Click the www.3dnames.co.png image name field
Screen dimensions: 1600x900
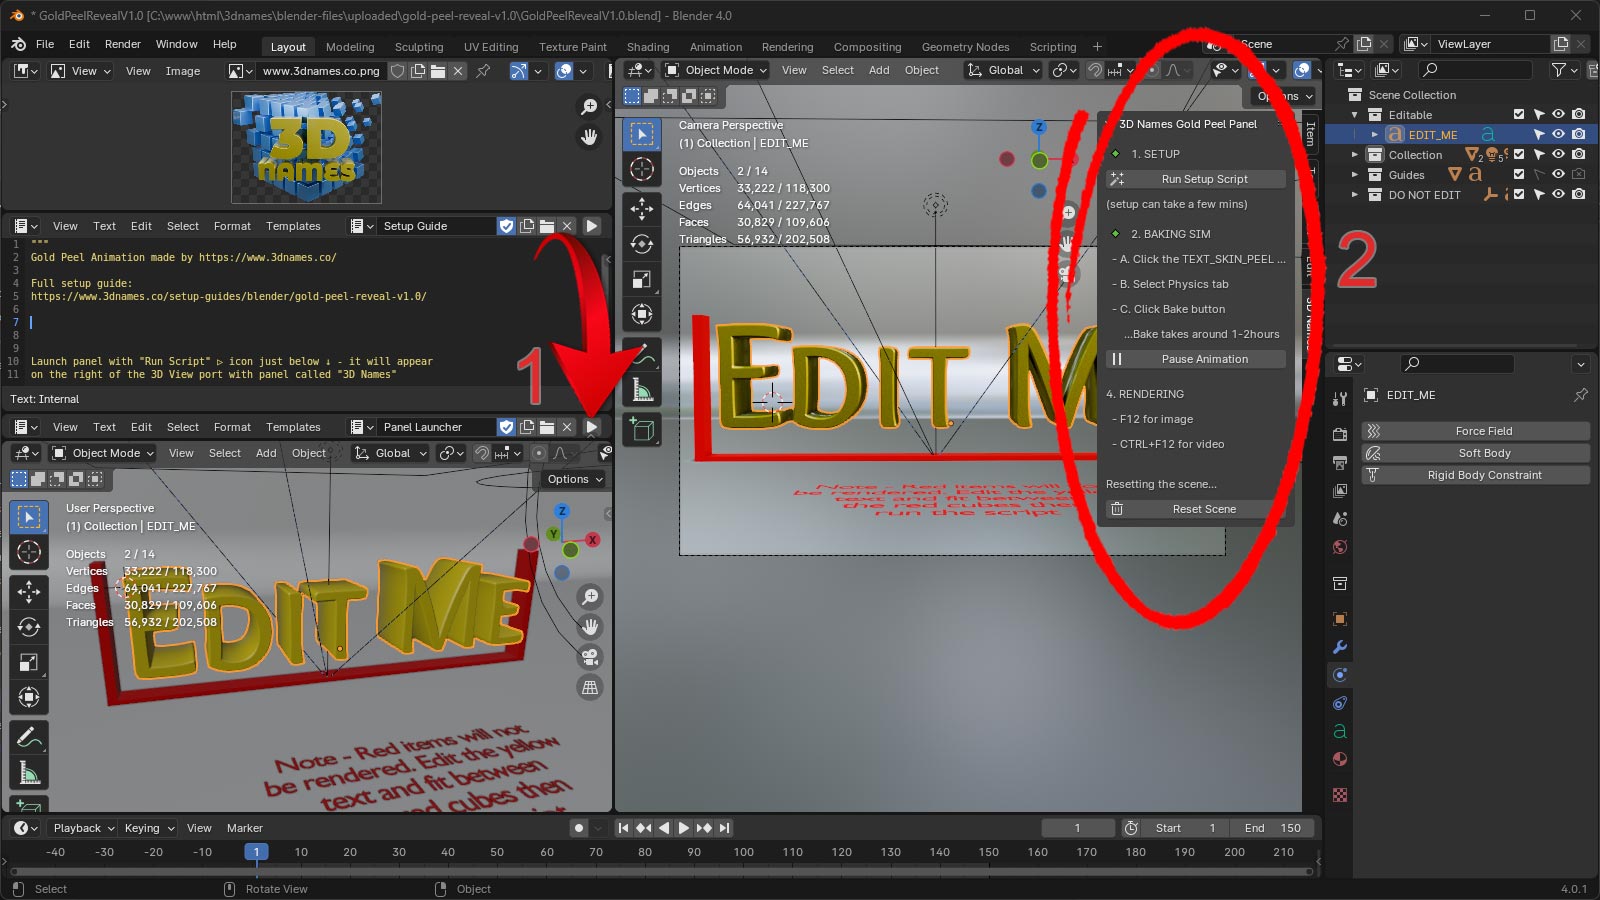tap(320, 71)
